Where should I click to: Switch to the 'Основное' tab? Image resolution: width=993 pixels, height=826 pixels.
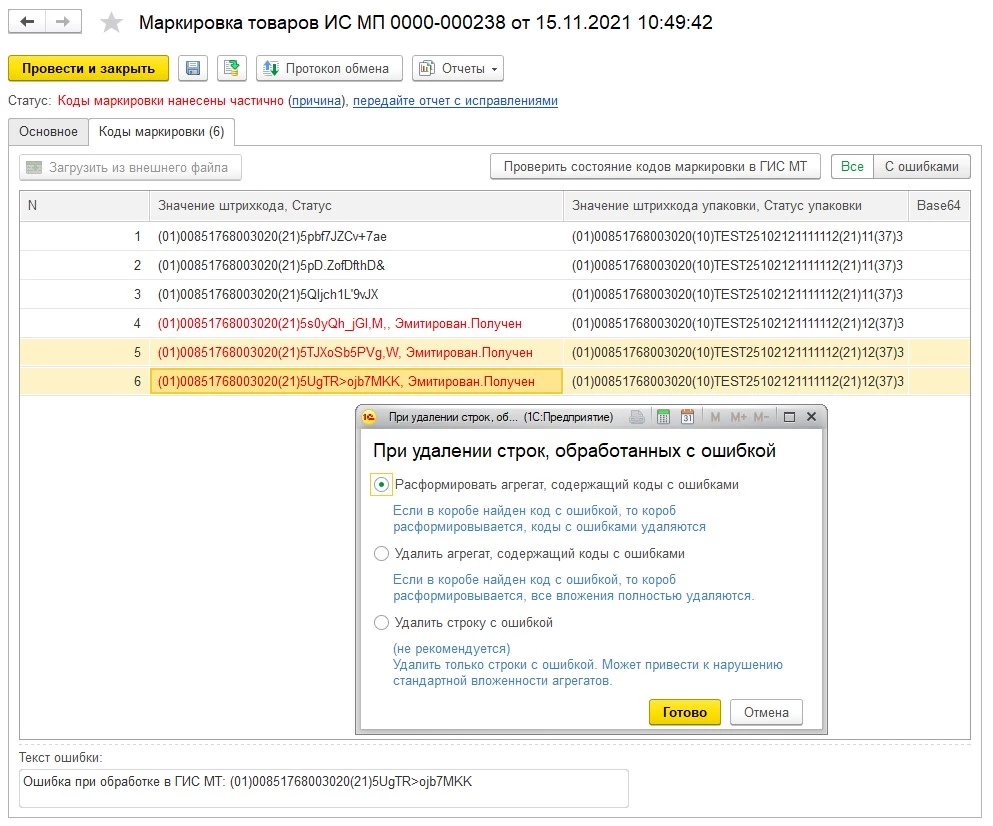48,132
